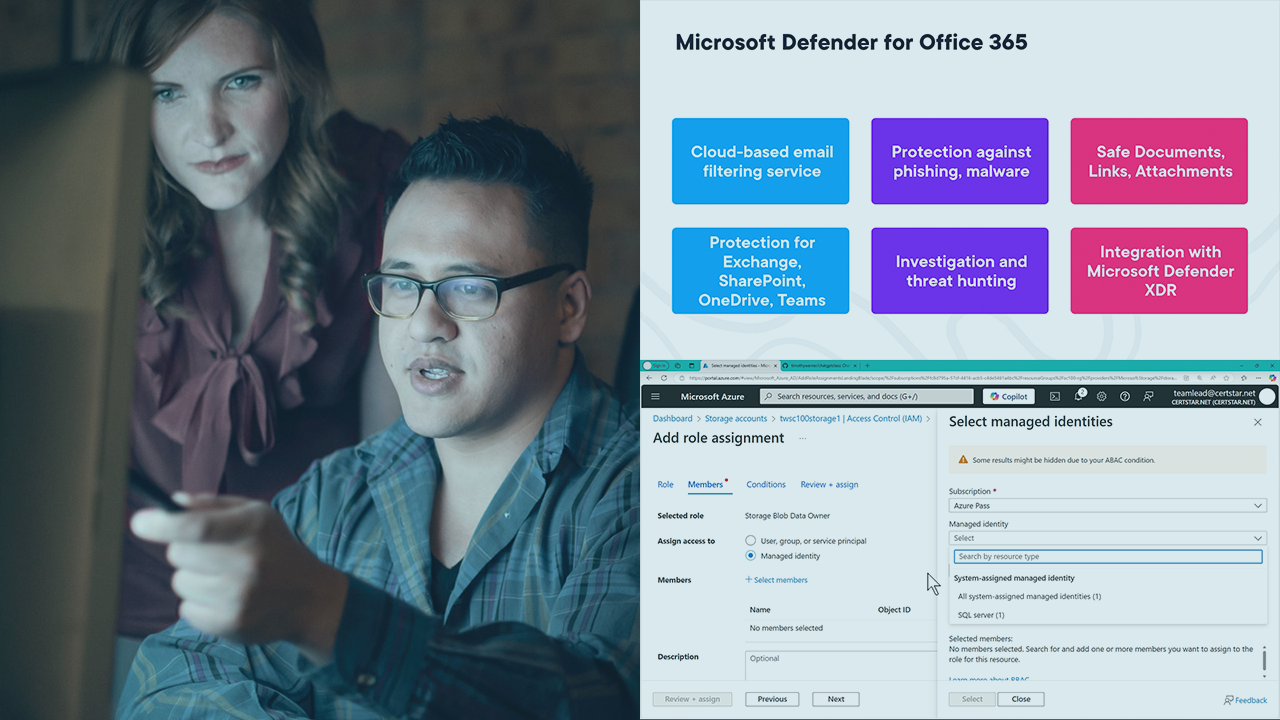Image resolution: width=1280 pixels, height=720 pixels.
Task: Focus the Search by resource type field
Action: pyautogui.click(x=1107, y=557)
